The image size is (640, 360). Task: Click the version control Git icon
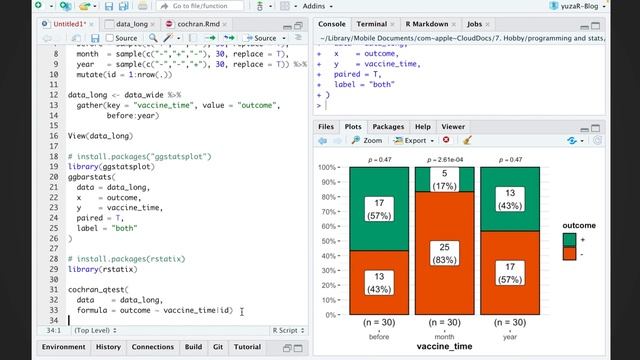260,6
